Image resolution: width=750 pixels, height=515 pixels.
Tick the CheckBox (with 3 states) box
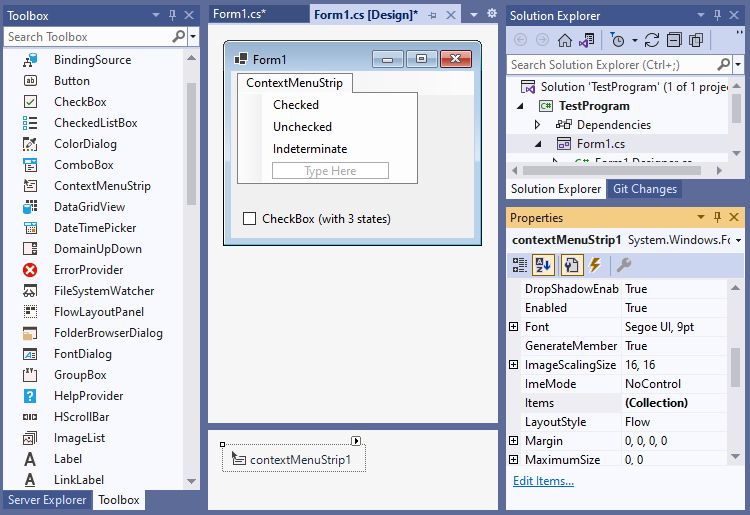[x=249, y=219]
